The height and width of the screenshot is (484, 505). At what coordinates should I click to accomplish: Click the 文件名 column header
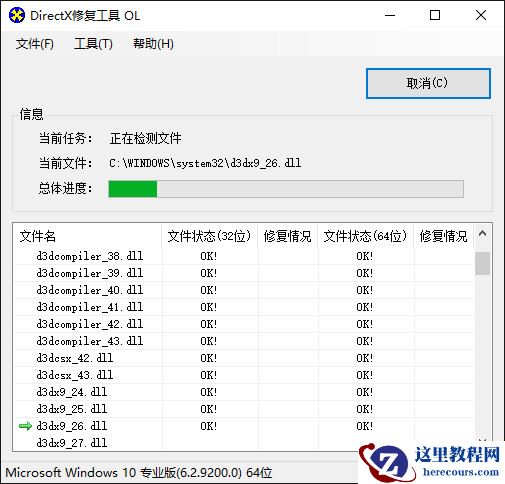pyautogui.click(x=87, y=236)
